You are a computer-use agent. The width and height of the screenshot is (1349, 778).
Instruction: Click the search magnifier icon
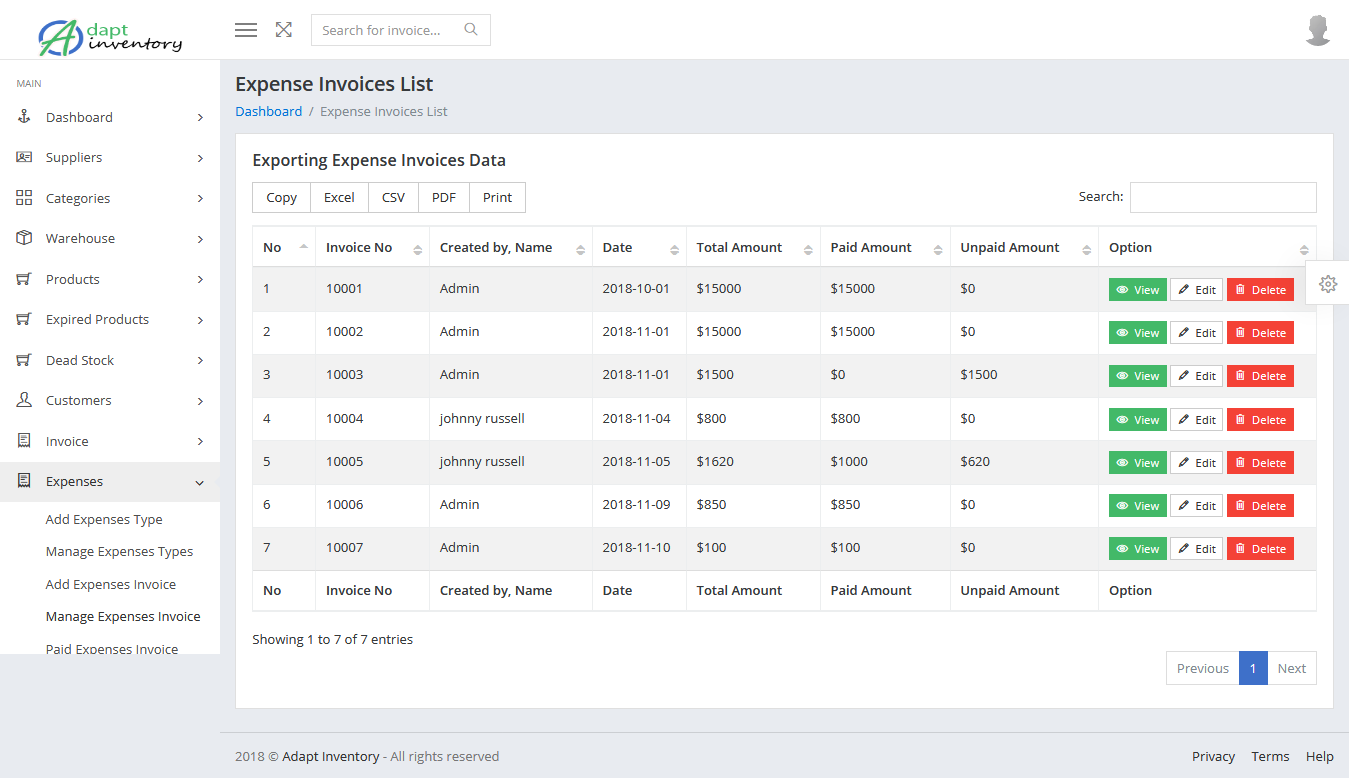tap(471, 30)
